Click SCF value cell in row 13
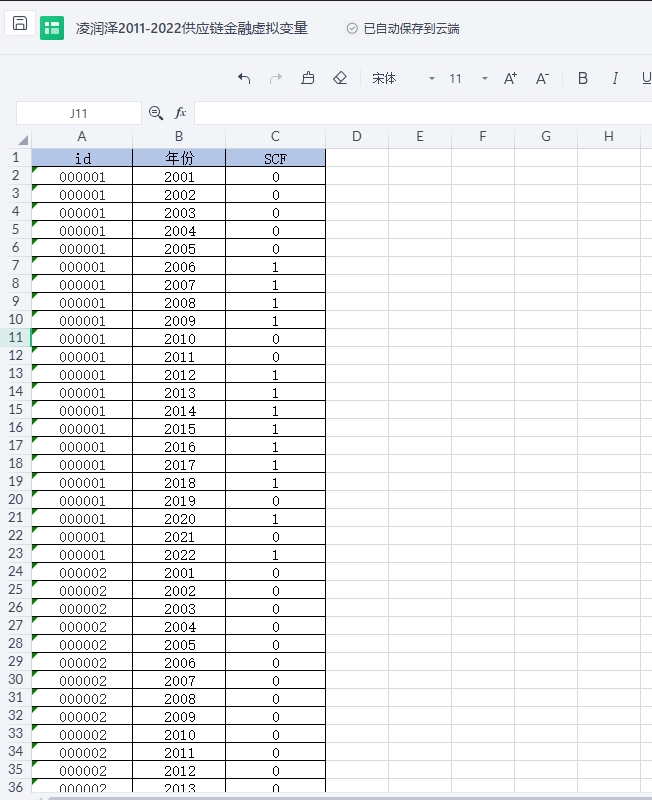This screenshot has width=652, height=800. tap(275, 374)
